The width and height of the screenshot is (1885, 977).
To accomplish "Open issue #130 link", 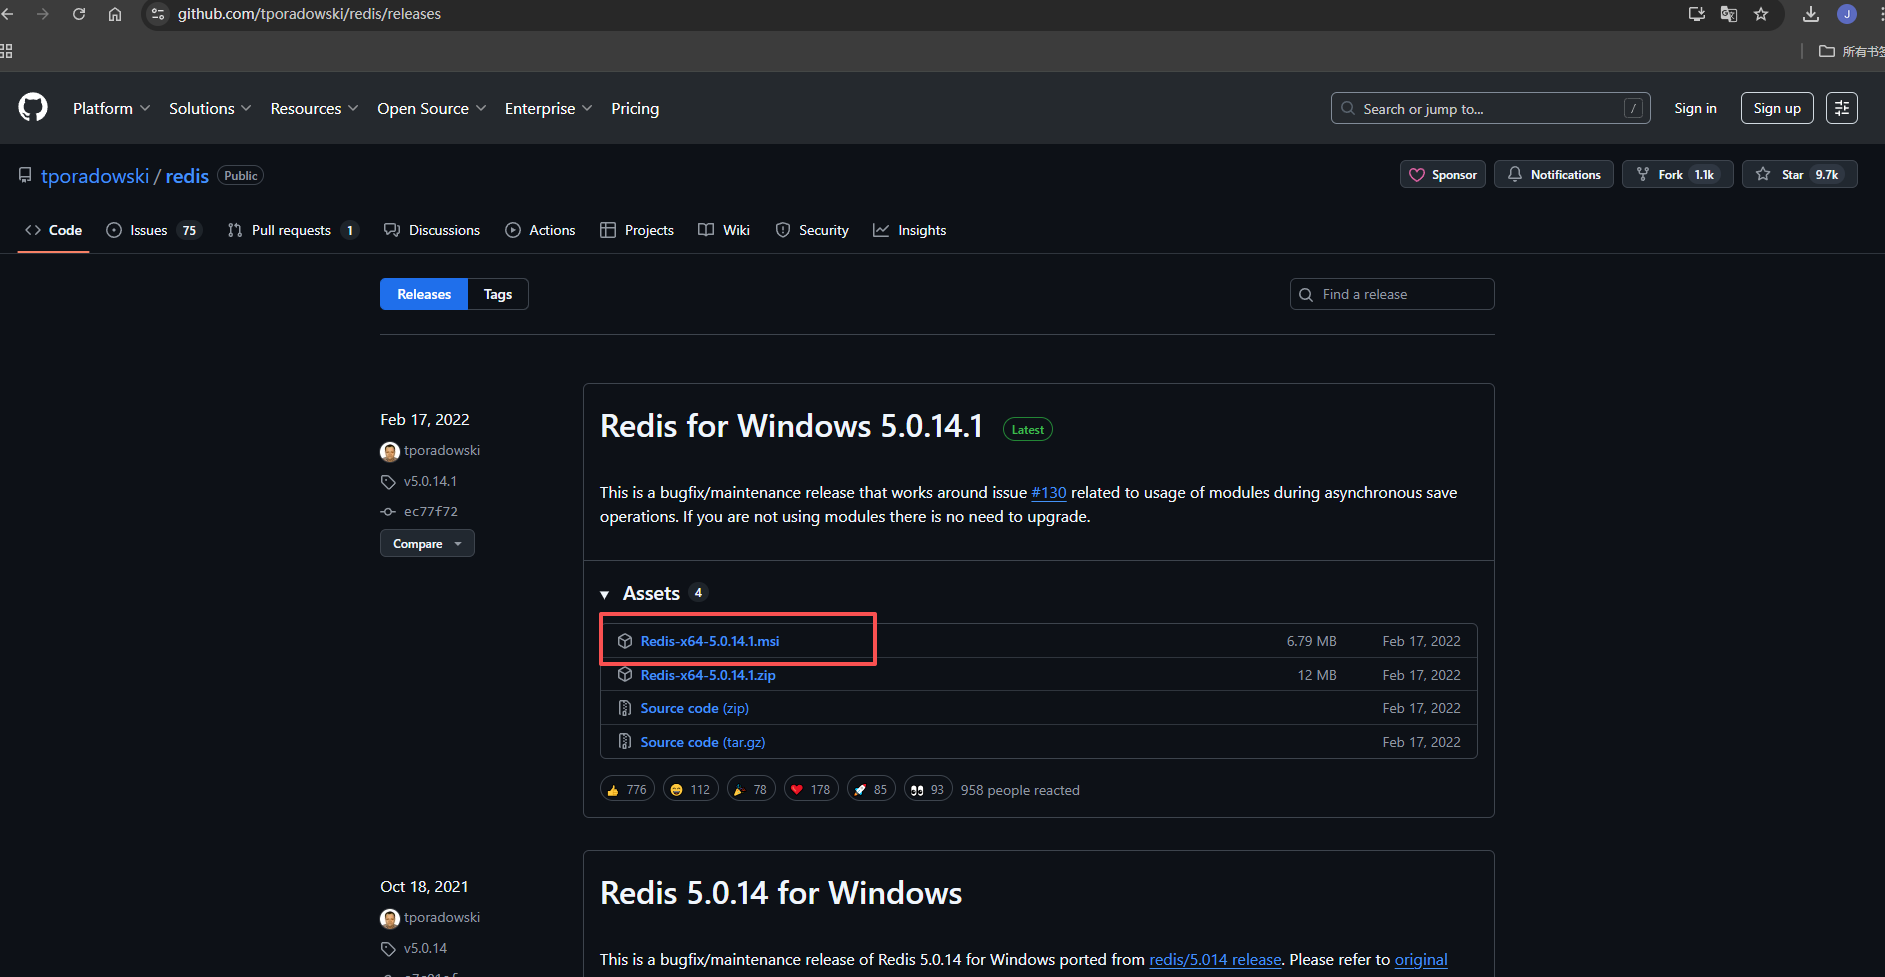I will (1049, 492).
